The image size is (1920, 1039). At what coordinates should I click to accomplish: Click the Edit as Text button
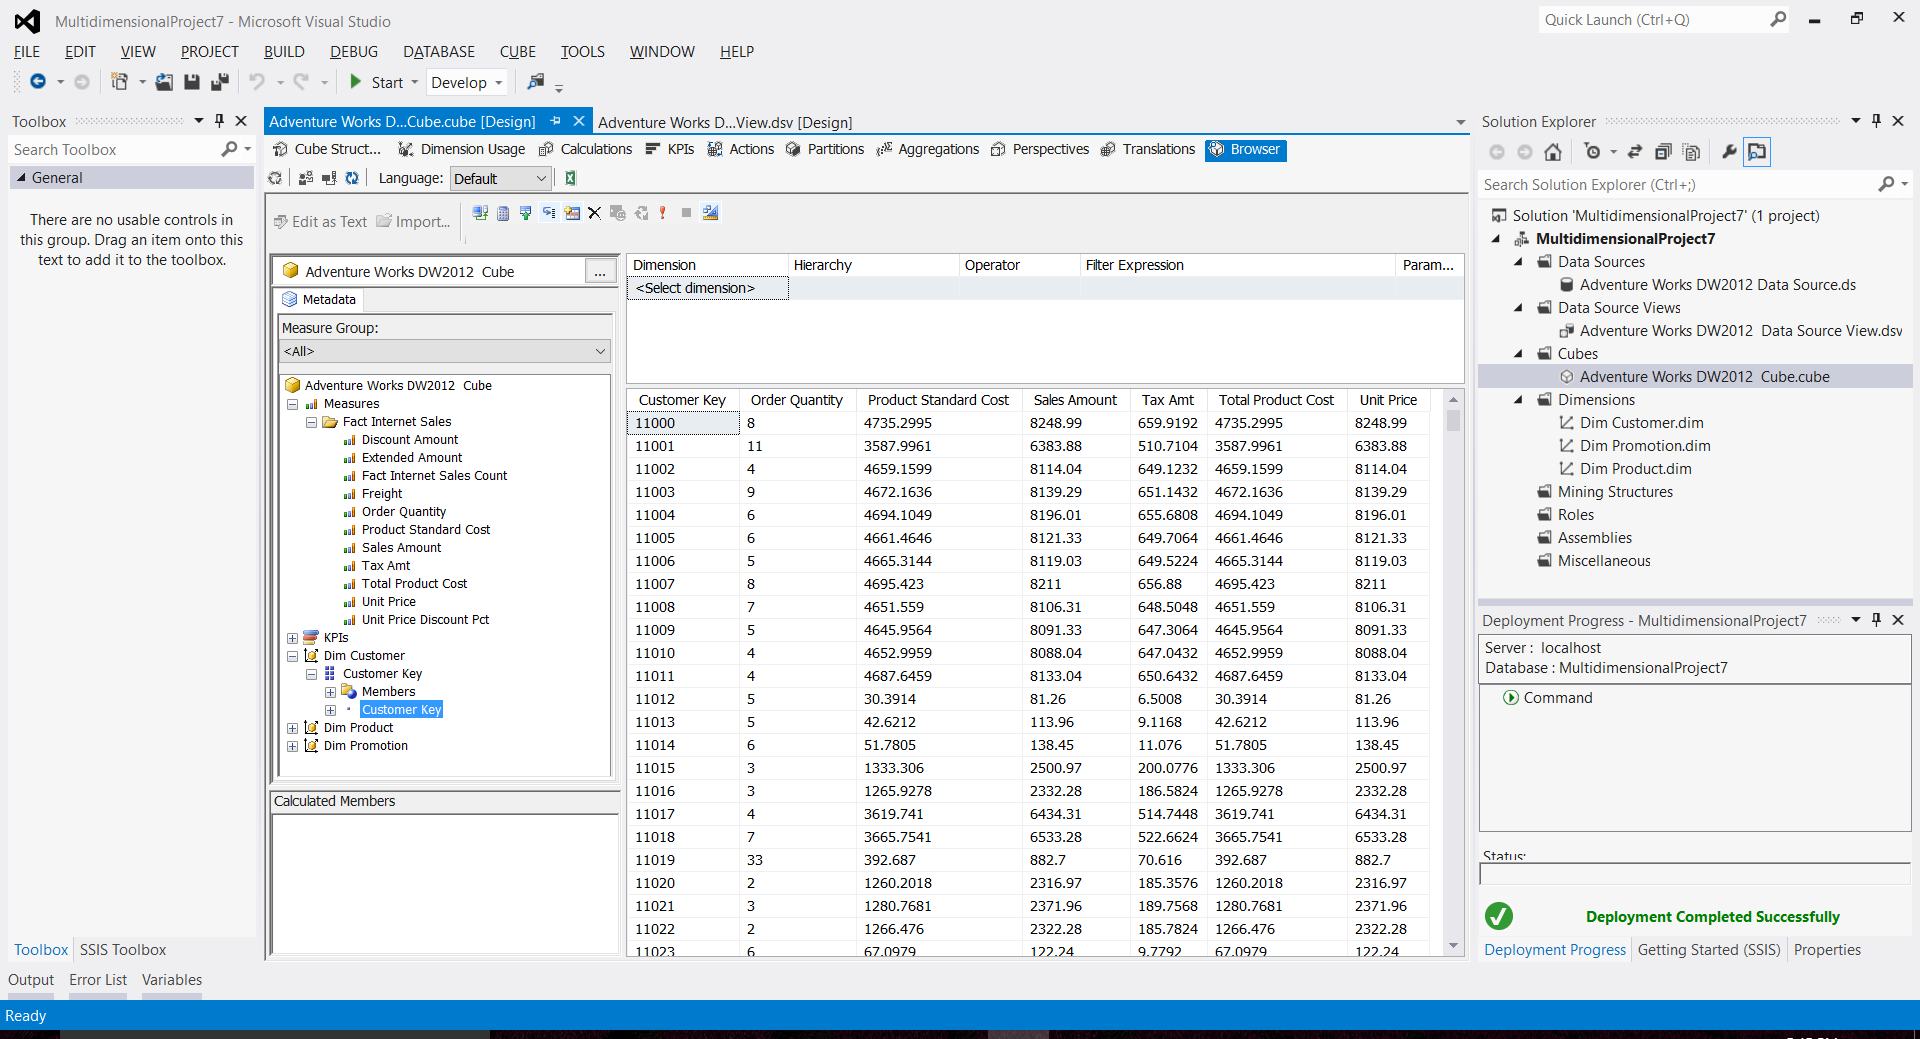click(321, 221)
